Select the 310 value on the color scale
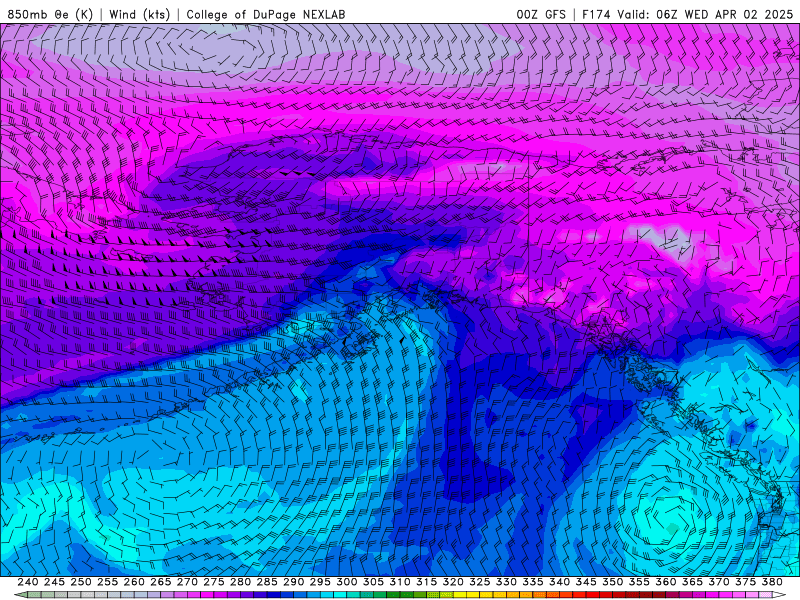Image resolution: width=800 pixels, height=600 pixels. point(399,582)
